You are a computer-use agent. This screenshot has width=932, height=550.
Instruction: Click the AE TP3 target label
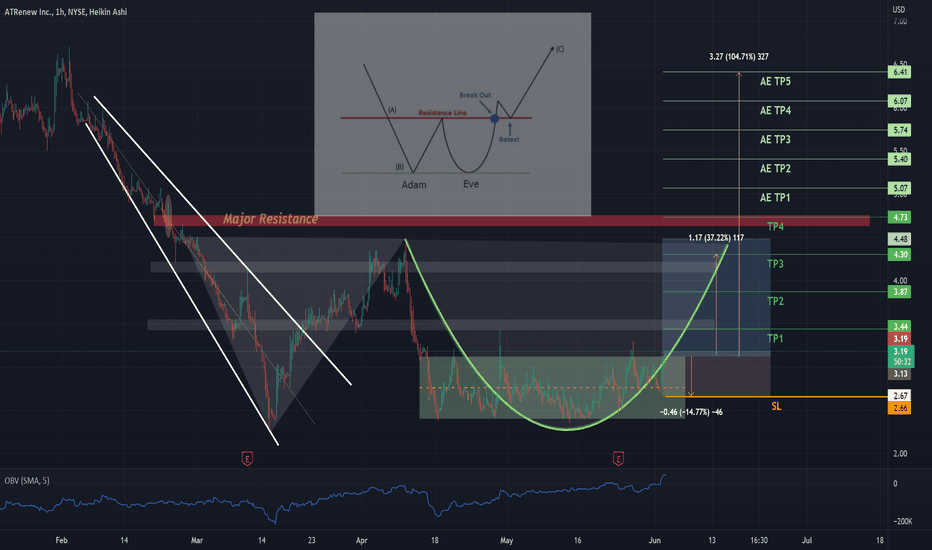(x=775, y=140)
